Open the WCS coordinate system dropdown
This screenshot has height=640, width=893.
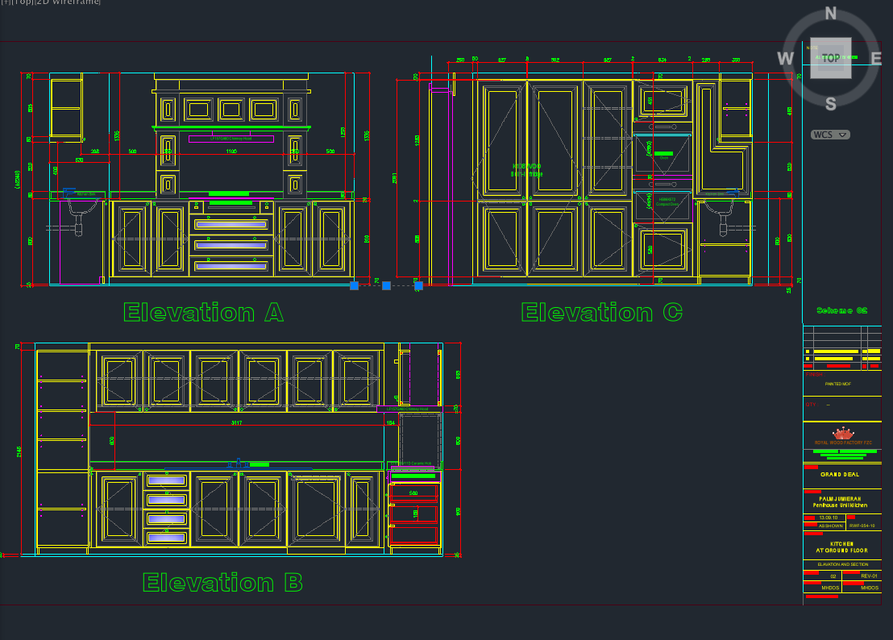tap(828, 134)
